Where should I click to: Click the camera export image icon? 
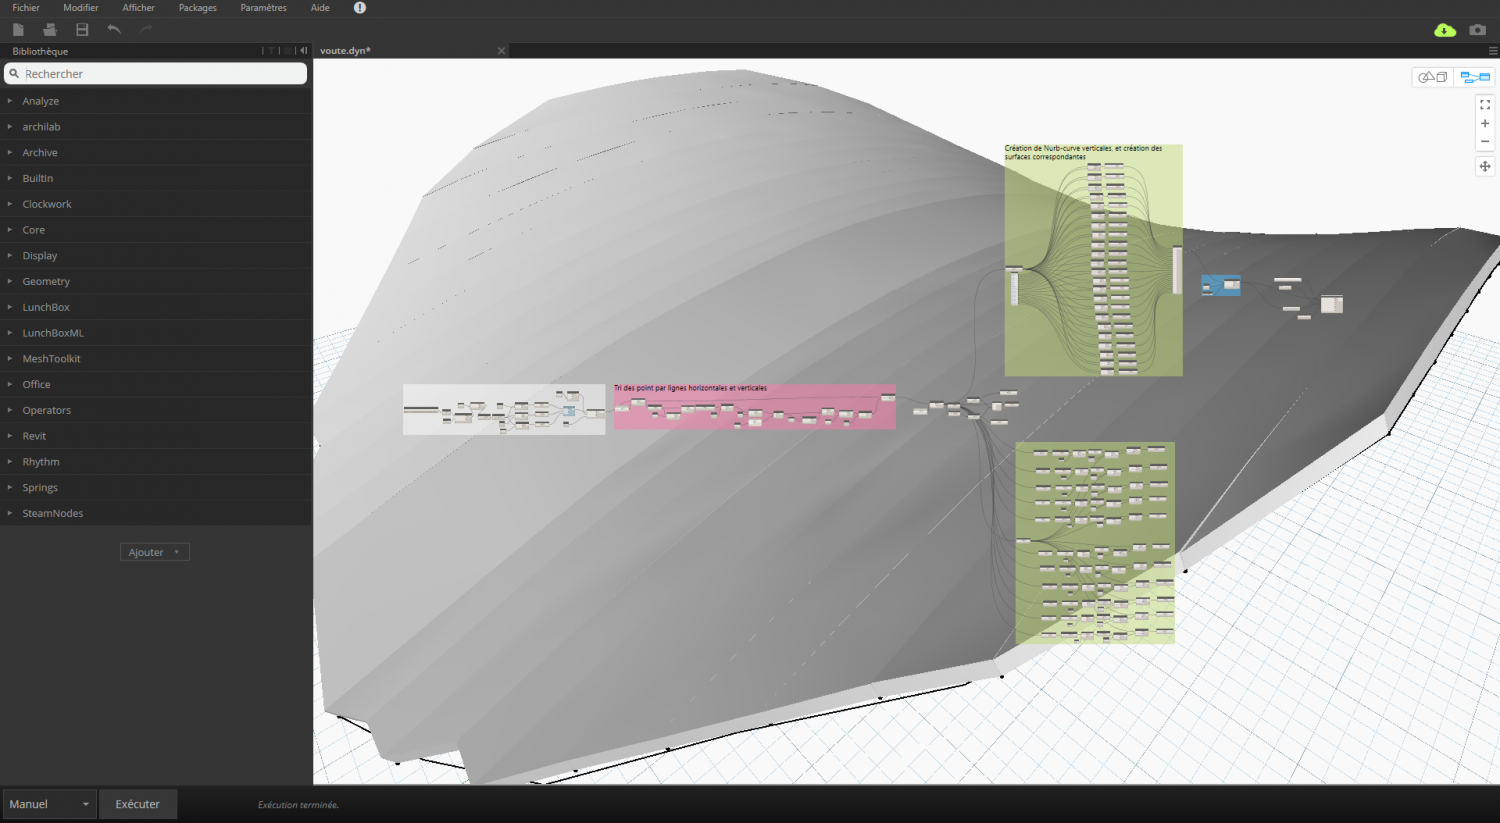(1477, 30)
